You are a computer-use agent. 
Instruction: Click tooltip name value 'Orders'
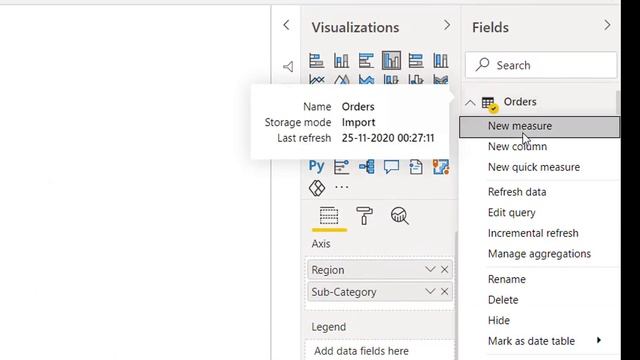(x=358, y=107)
